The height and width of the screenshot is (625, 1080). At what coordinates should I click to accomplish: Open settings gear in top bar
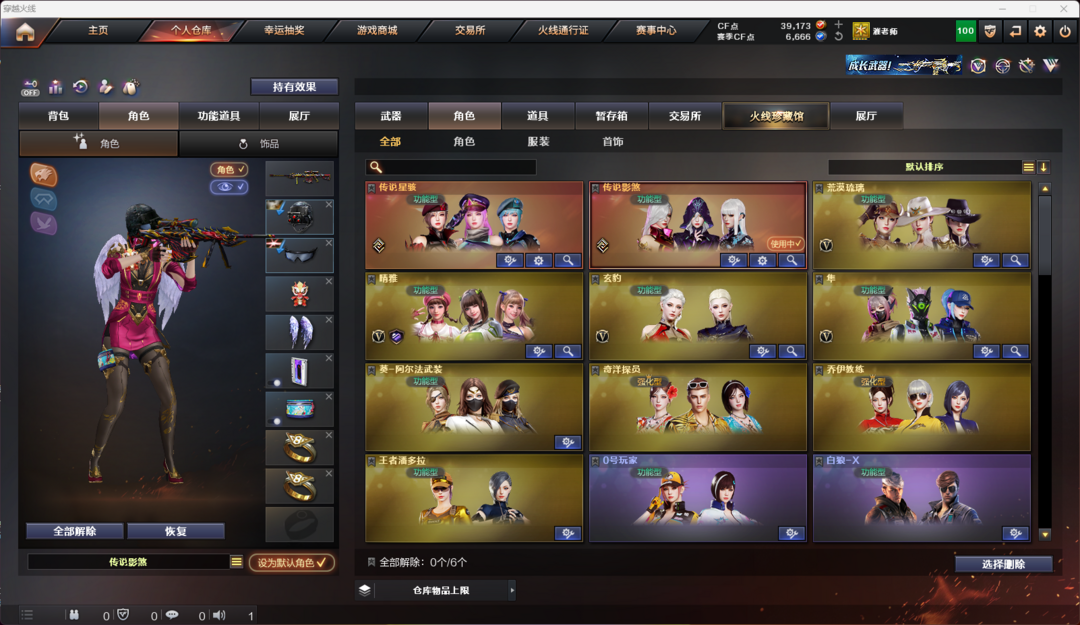click(1040, 31)
